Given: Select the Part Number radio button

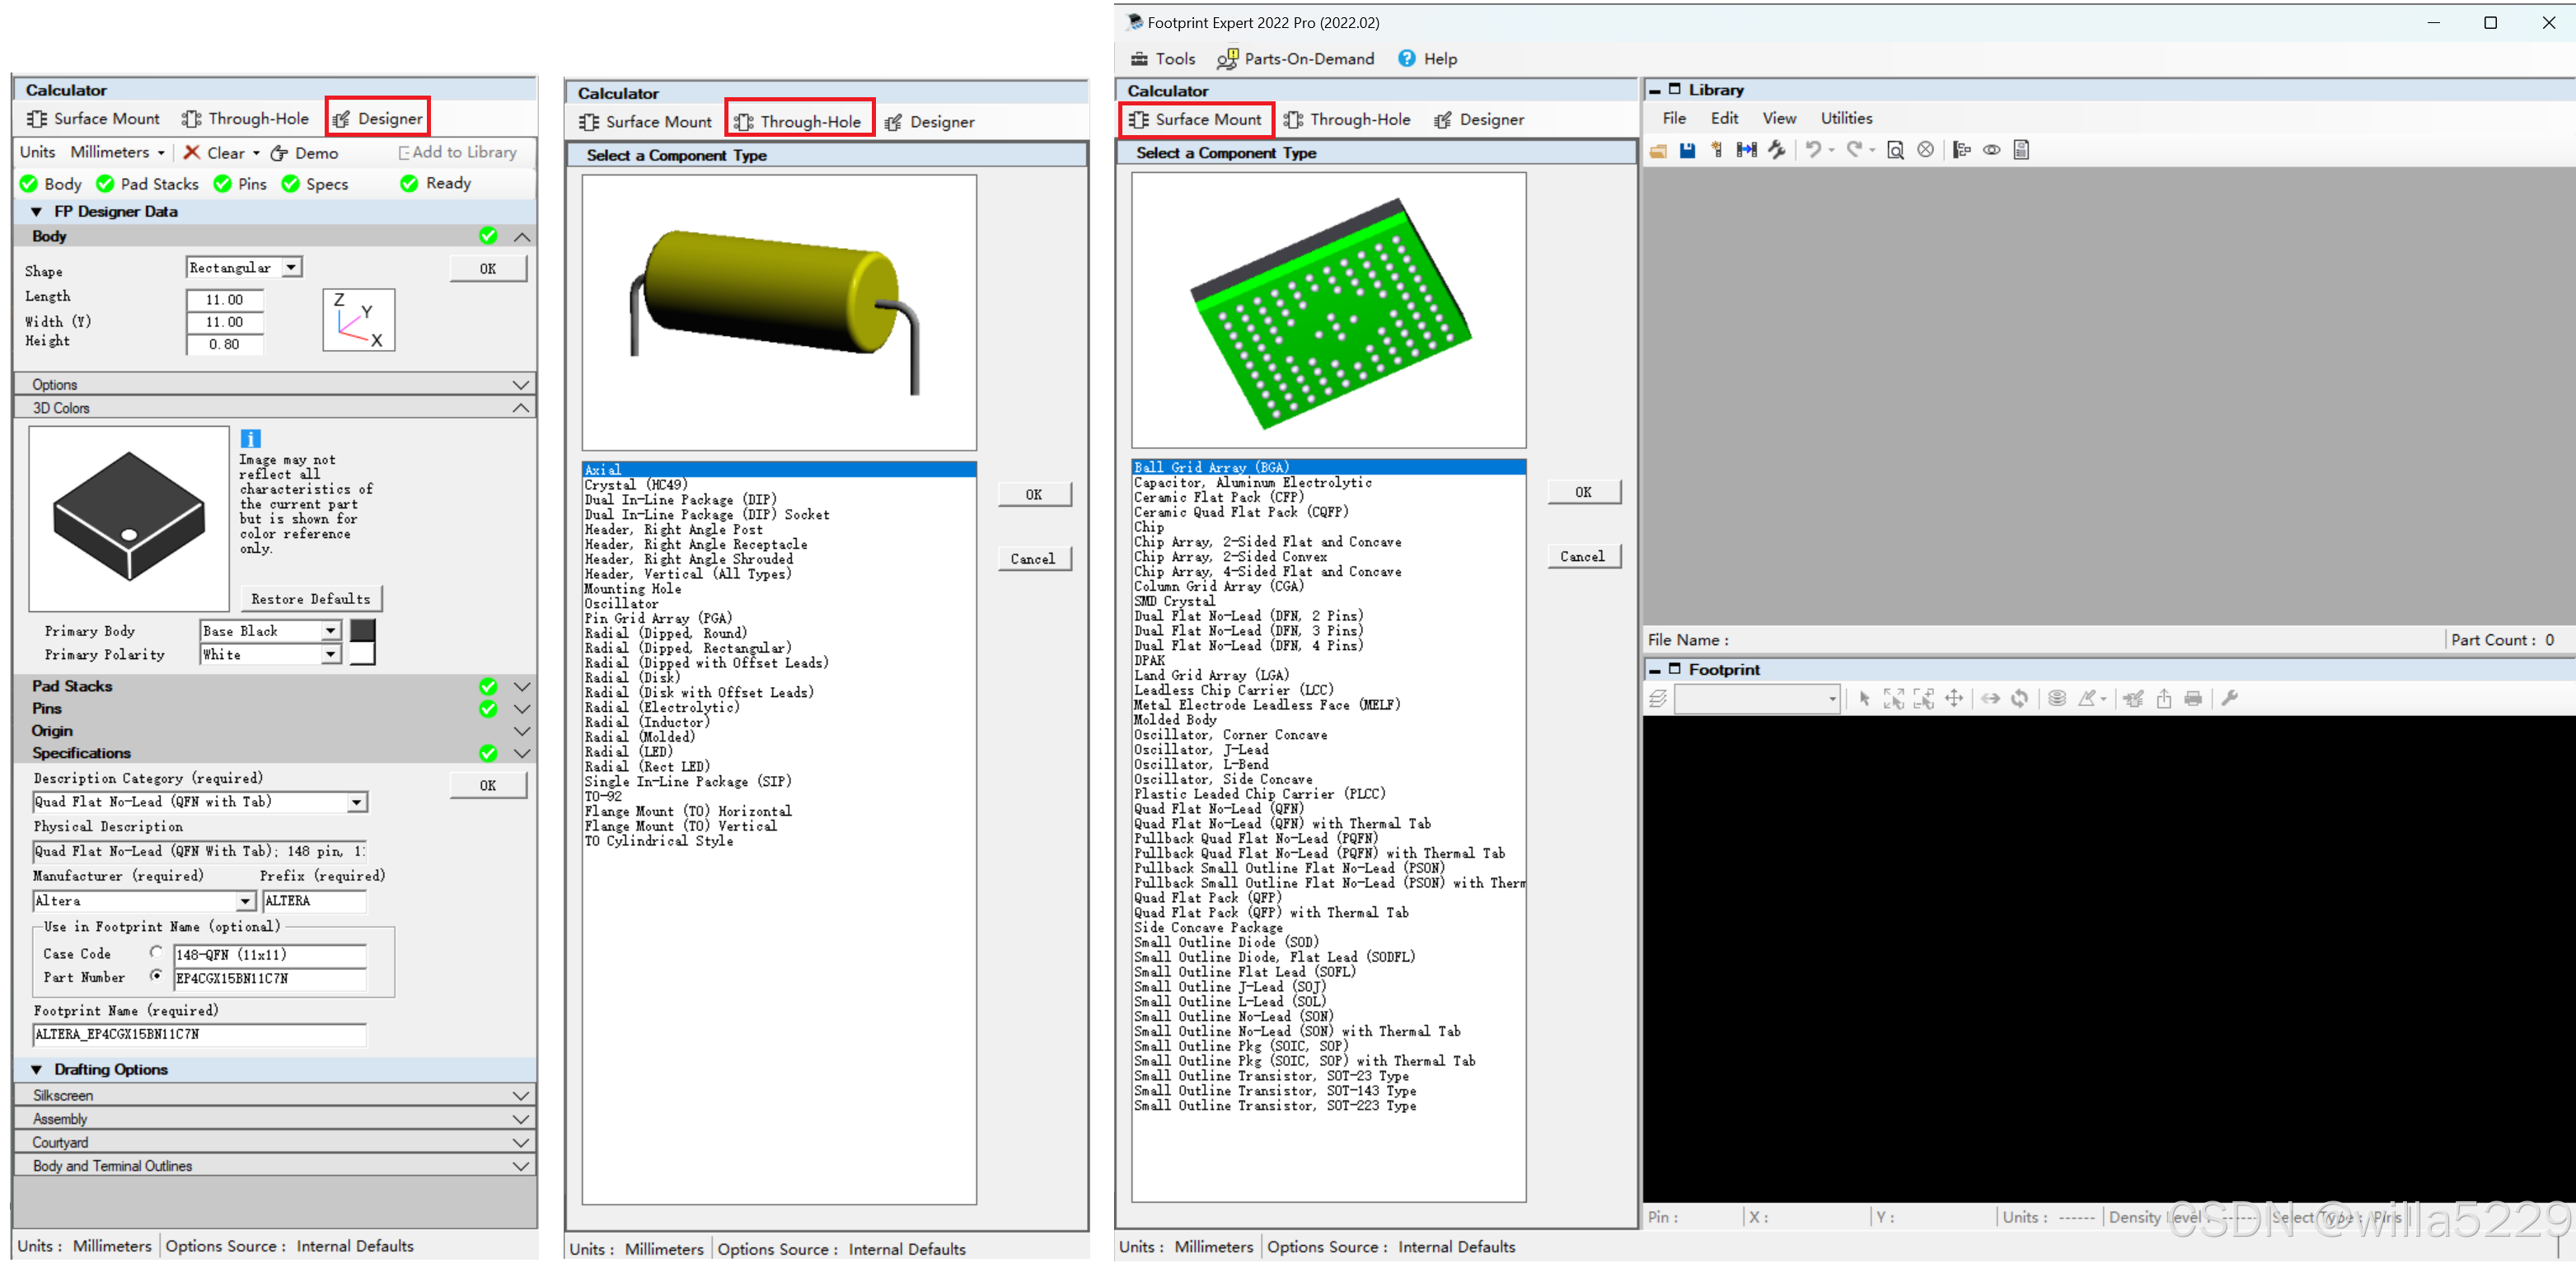Looking at the screenshot, I should (156, 976).
